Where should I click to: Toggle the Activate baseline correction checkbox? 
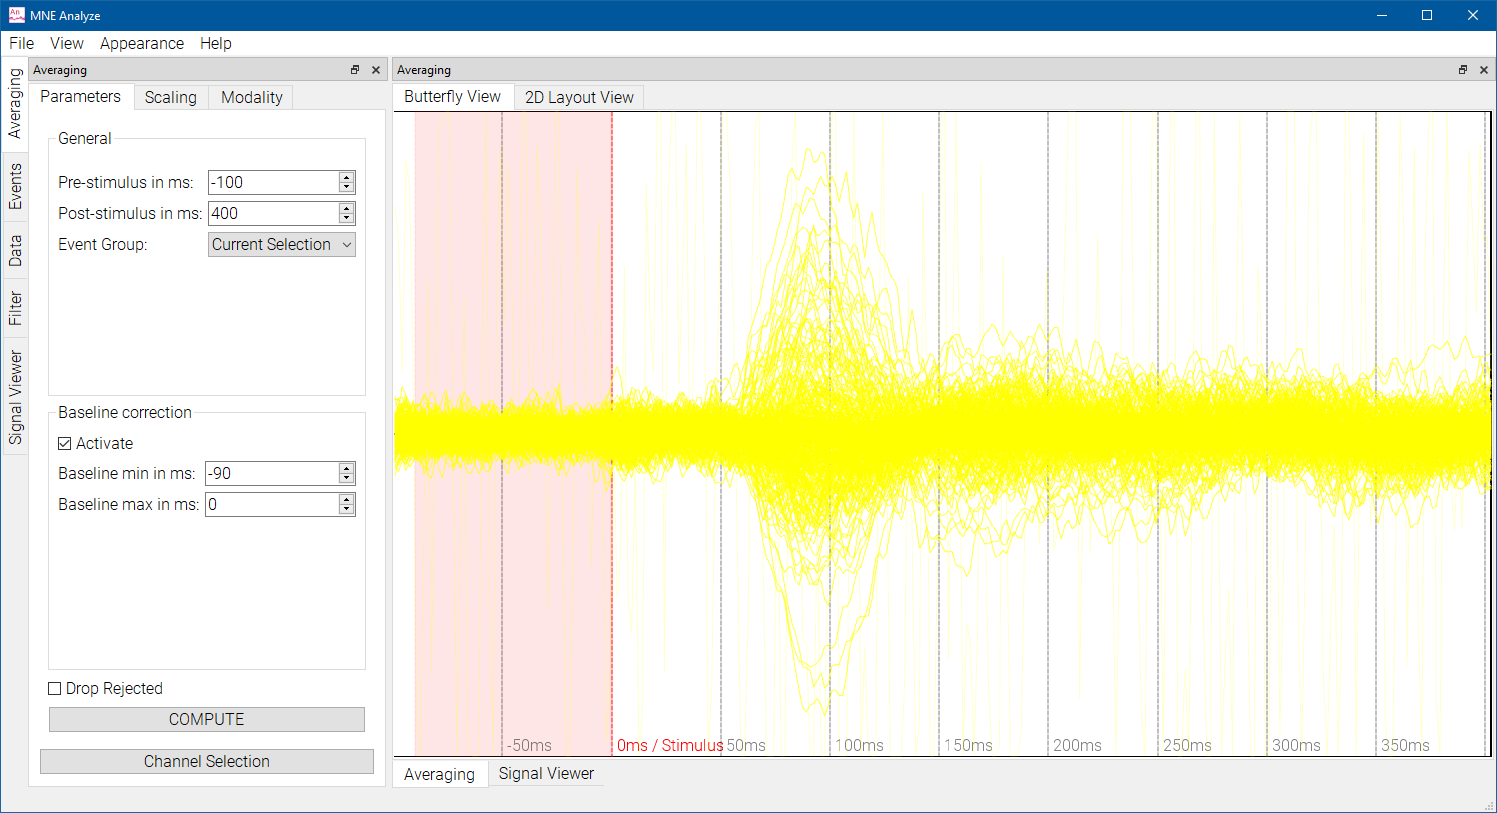pyautogui.click(x=65, y=444)
